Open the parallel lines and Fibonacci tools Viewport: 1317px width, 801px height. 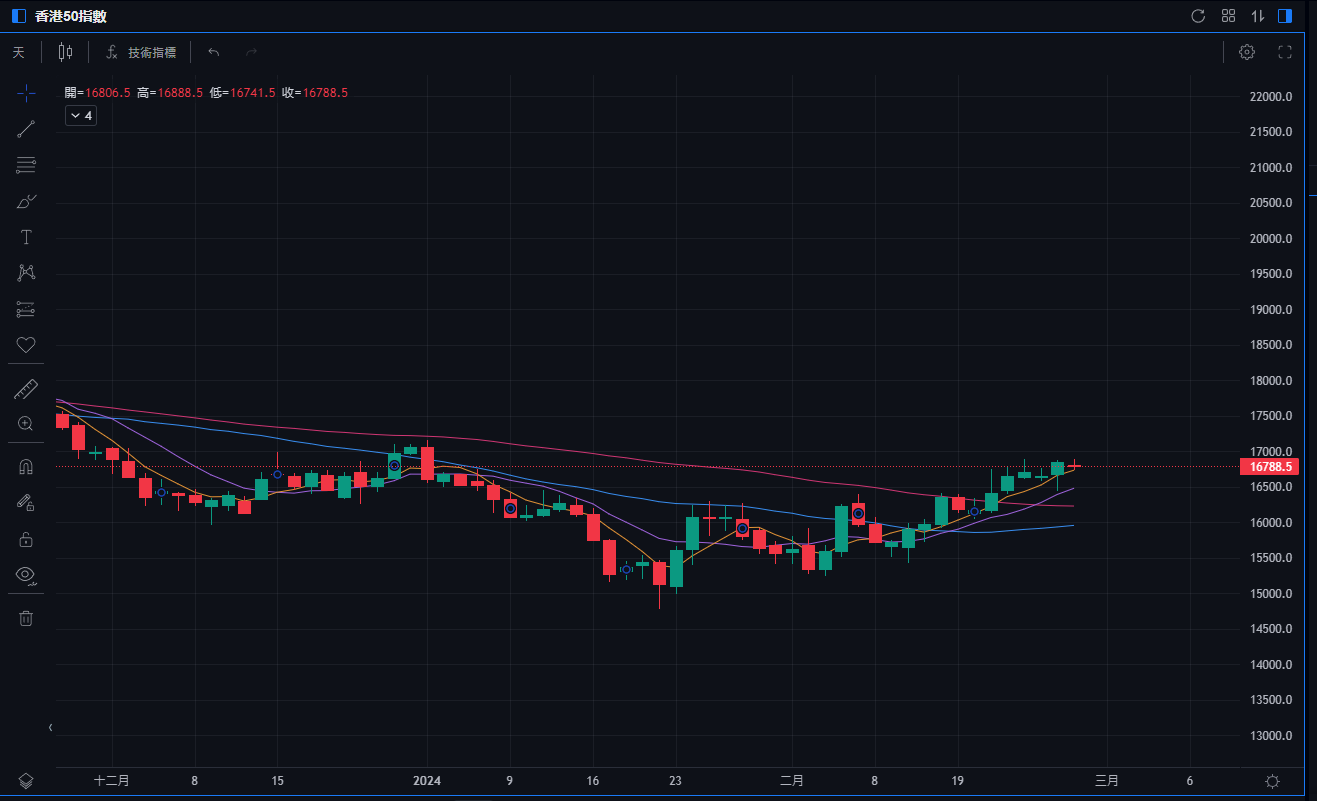coord(26,165)
